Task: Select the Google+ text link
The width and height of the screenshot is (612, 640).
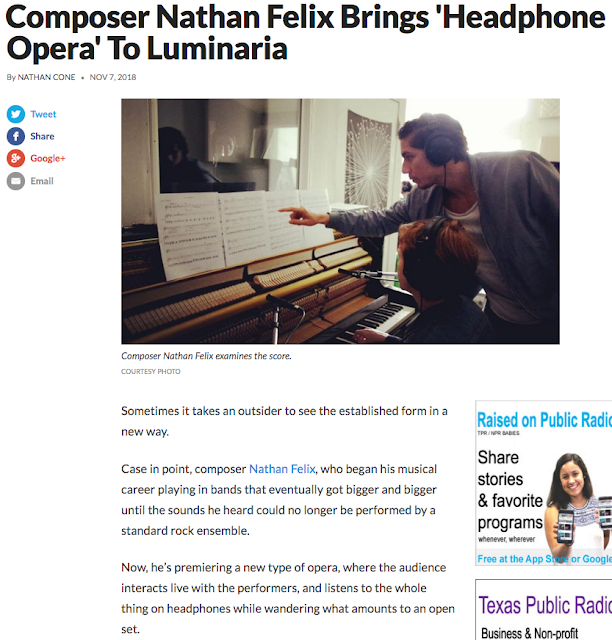Action: coord(48,158)
